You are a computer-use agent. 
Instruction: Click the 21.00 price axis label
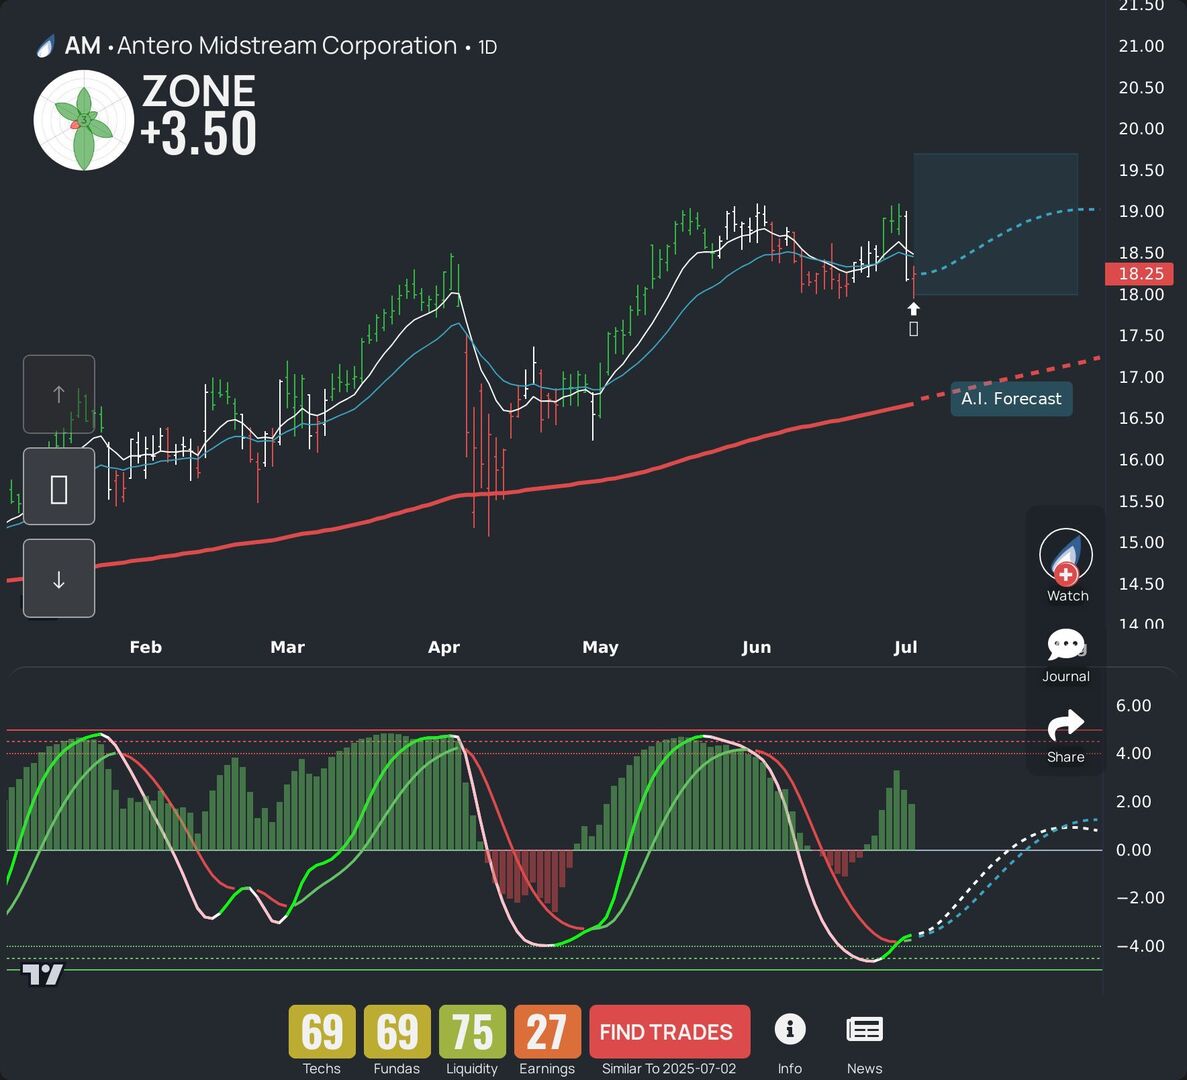pos(1141,46)
